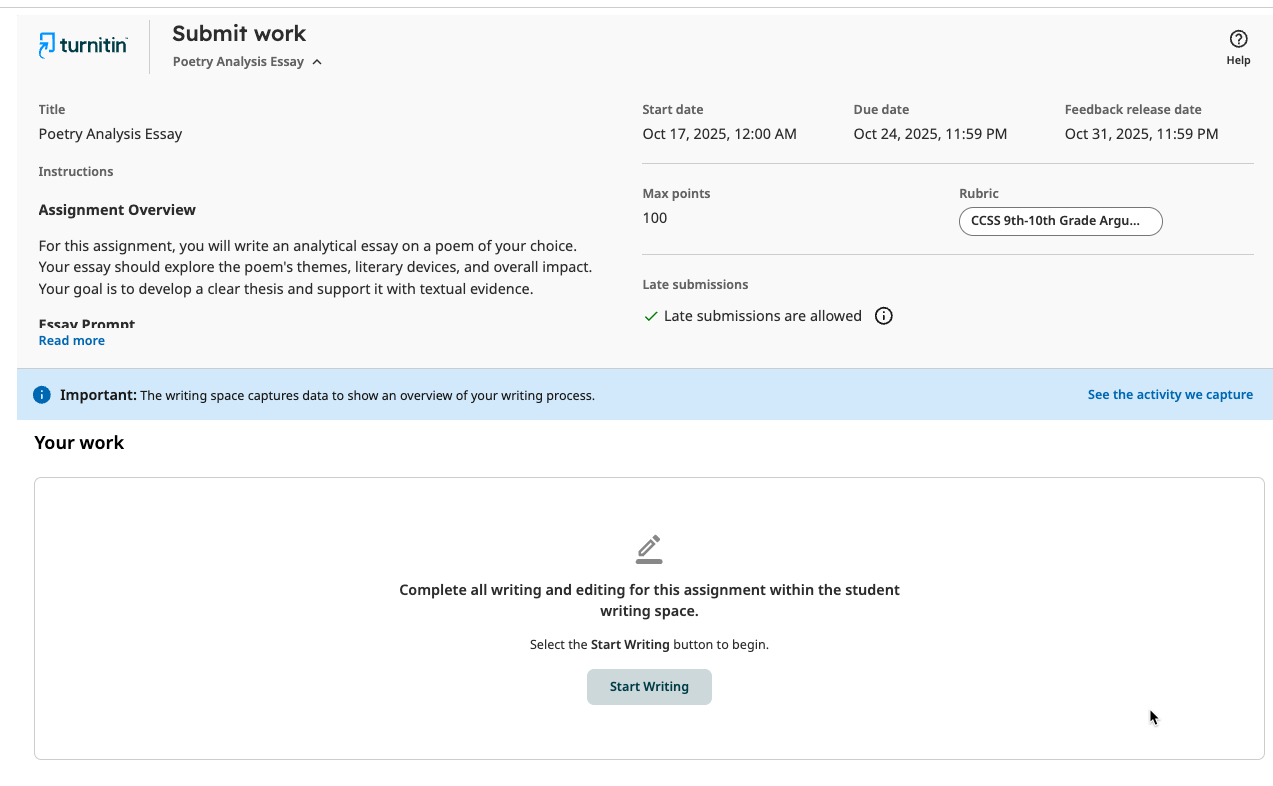Click the pencil icon above the writing instructions

click(x=649, y=548)
